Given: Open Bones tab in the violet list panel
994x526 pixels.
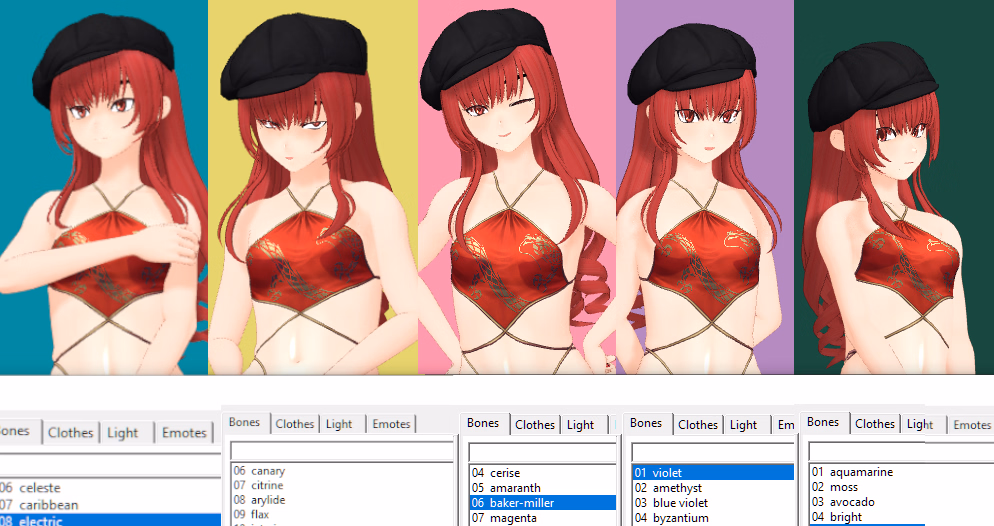Looking at the screenshot, I should tap(646, 423).
